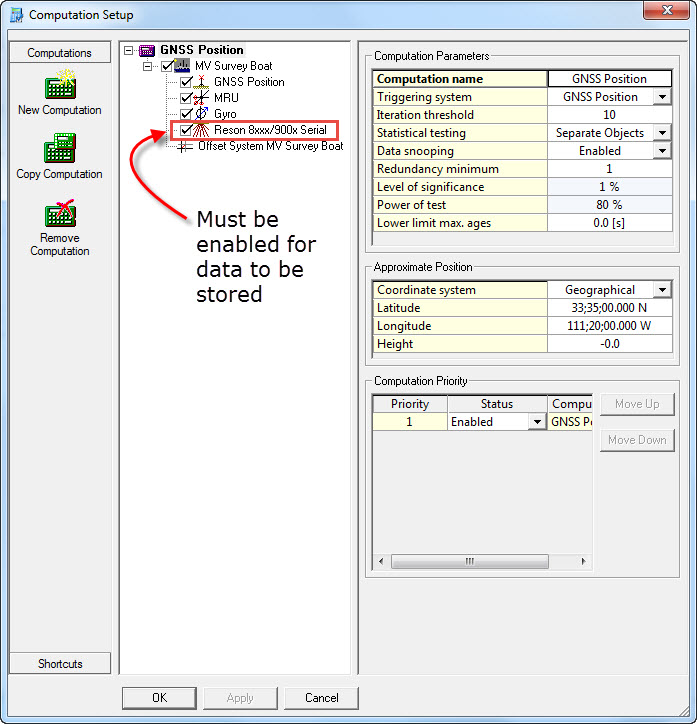Click the Iteration threshold value 10
The width and height of the screenshot is (697, 724).
click(x=609, y=115)
